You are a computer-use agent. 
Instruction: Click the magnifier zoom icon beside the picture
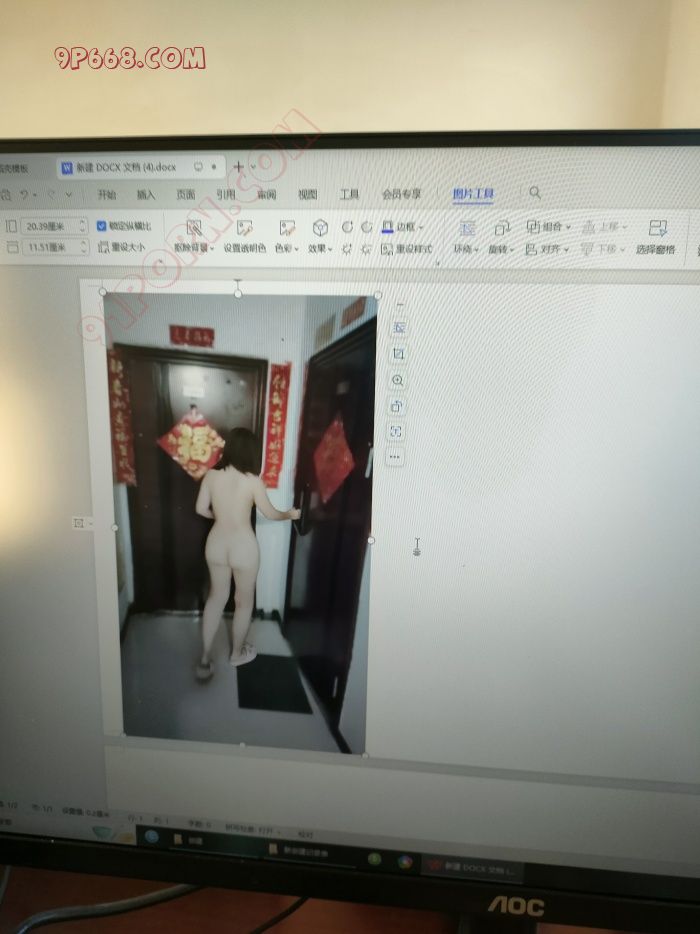[x=398, y=380]
